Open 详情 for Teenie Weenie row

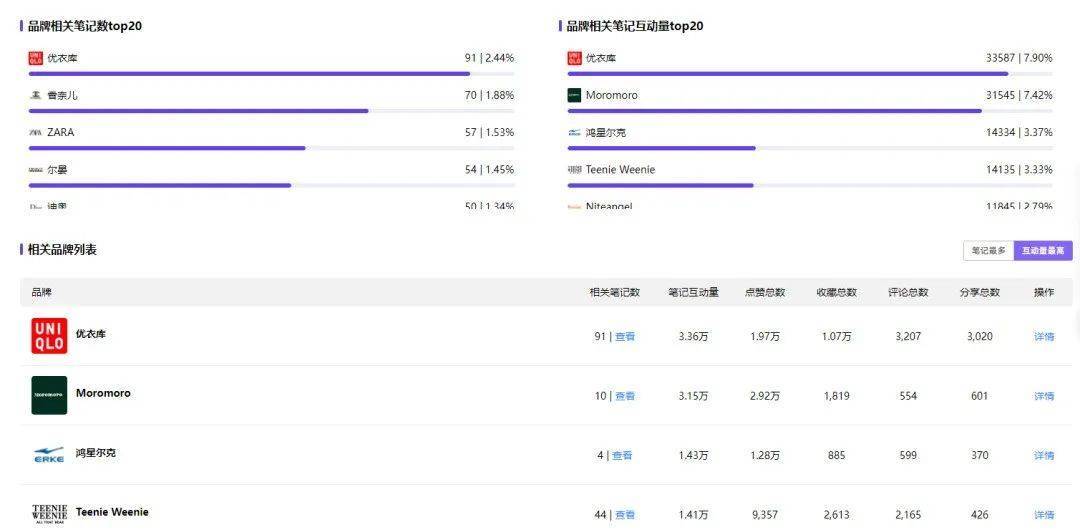pos(1043,514)
